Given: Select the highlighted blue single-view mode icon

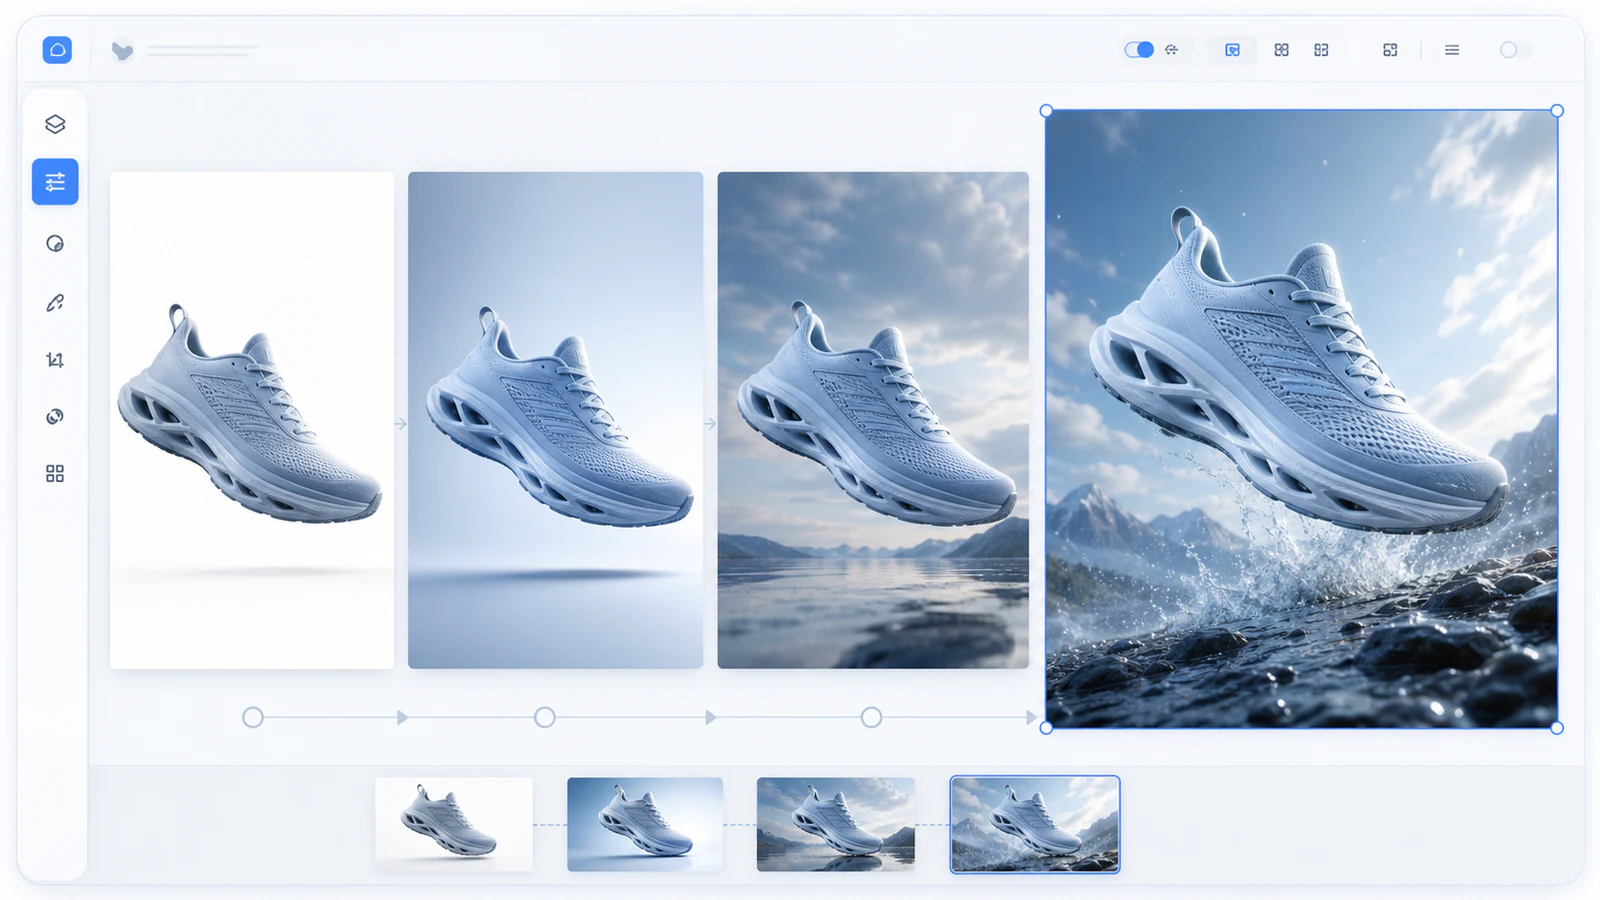Looking at the screenshot, I should point(1233,50).
